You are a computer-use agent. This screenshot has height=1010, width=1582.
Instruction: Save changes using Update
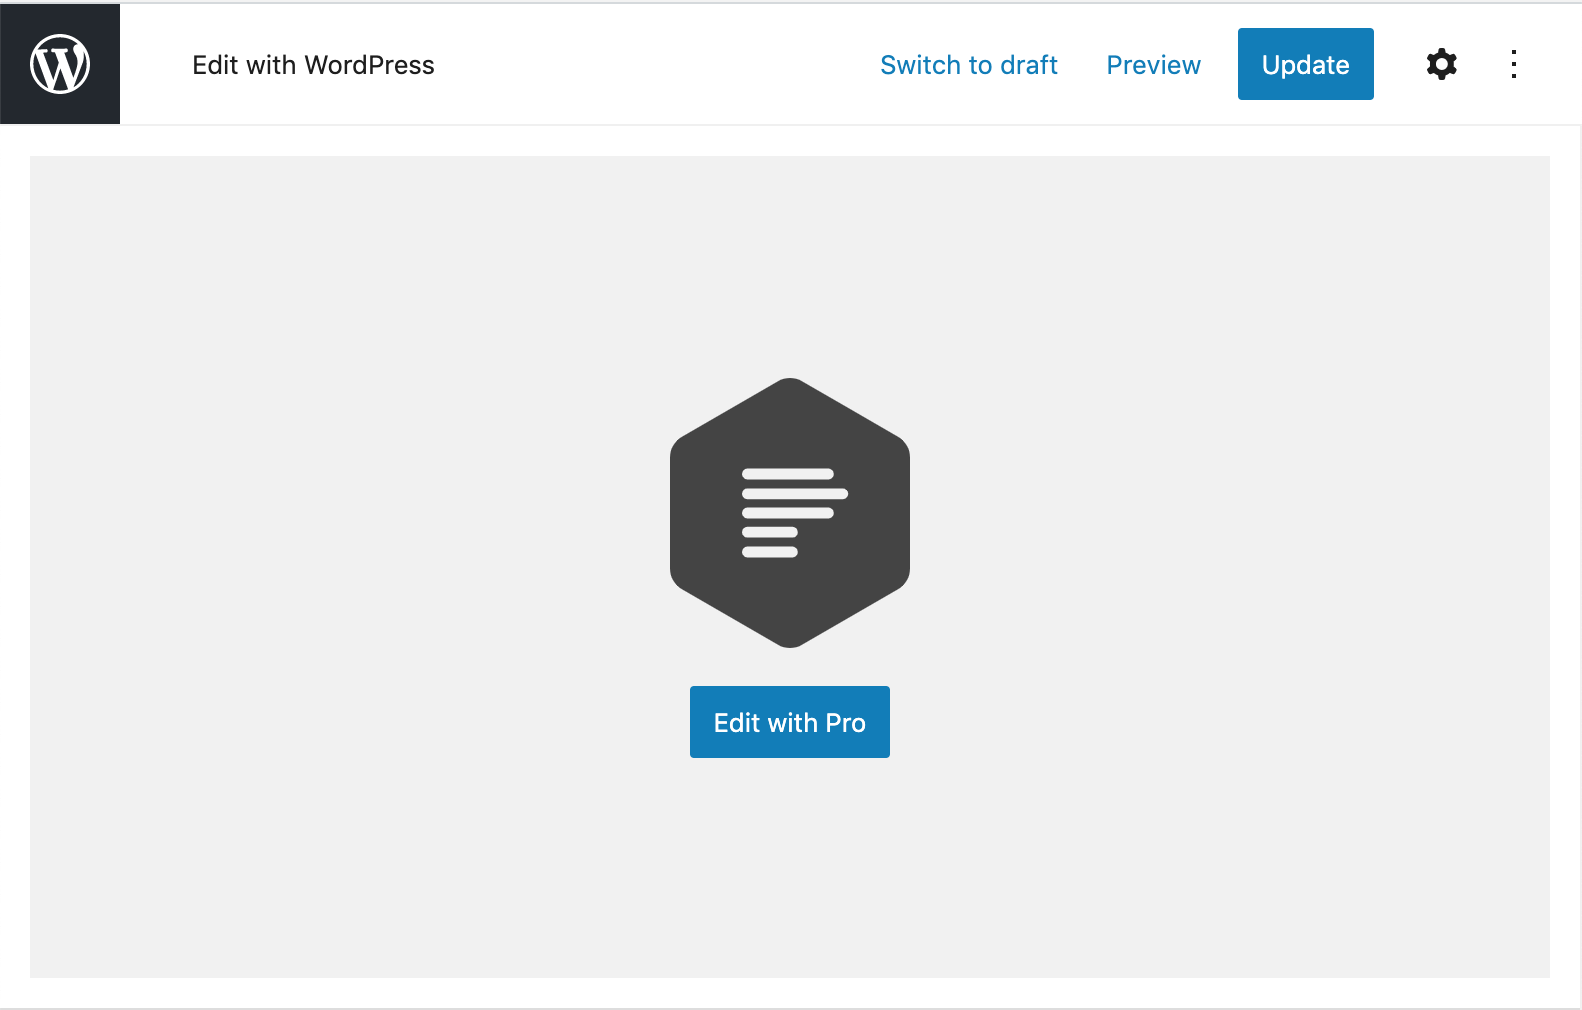(x=1305, y=64)
